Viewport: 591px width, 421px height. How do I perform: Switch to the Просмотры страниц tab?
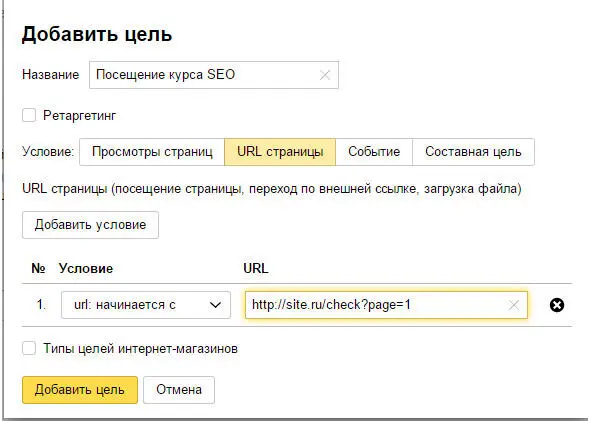pyautogui.click(x=152, y=152)
